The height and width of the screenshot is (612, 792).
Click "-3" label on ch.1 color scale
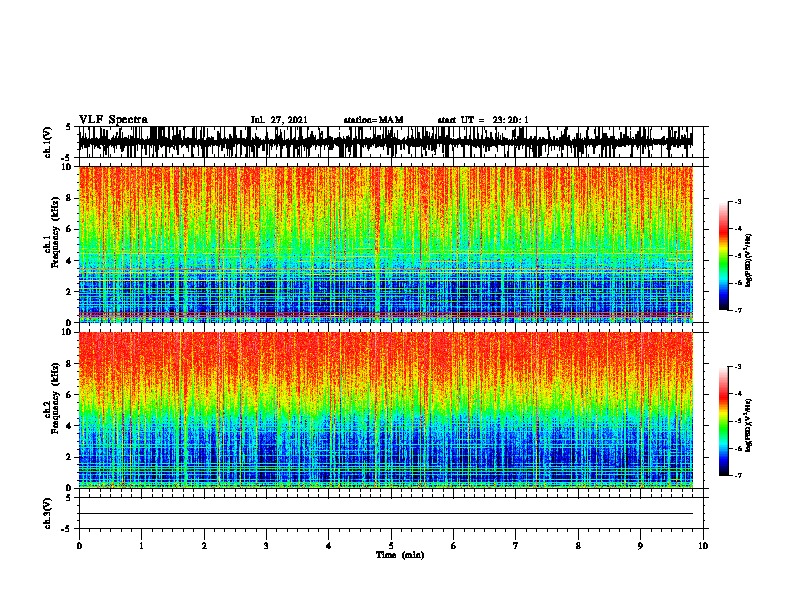[738, 202]
